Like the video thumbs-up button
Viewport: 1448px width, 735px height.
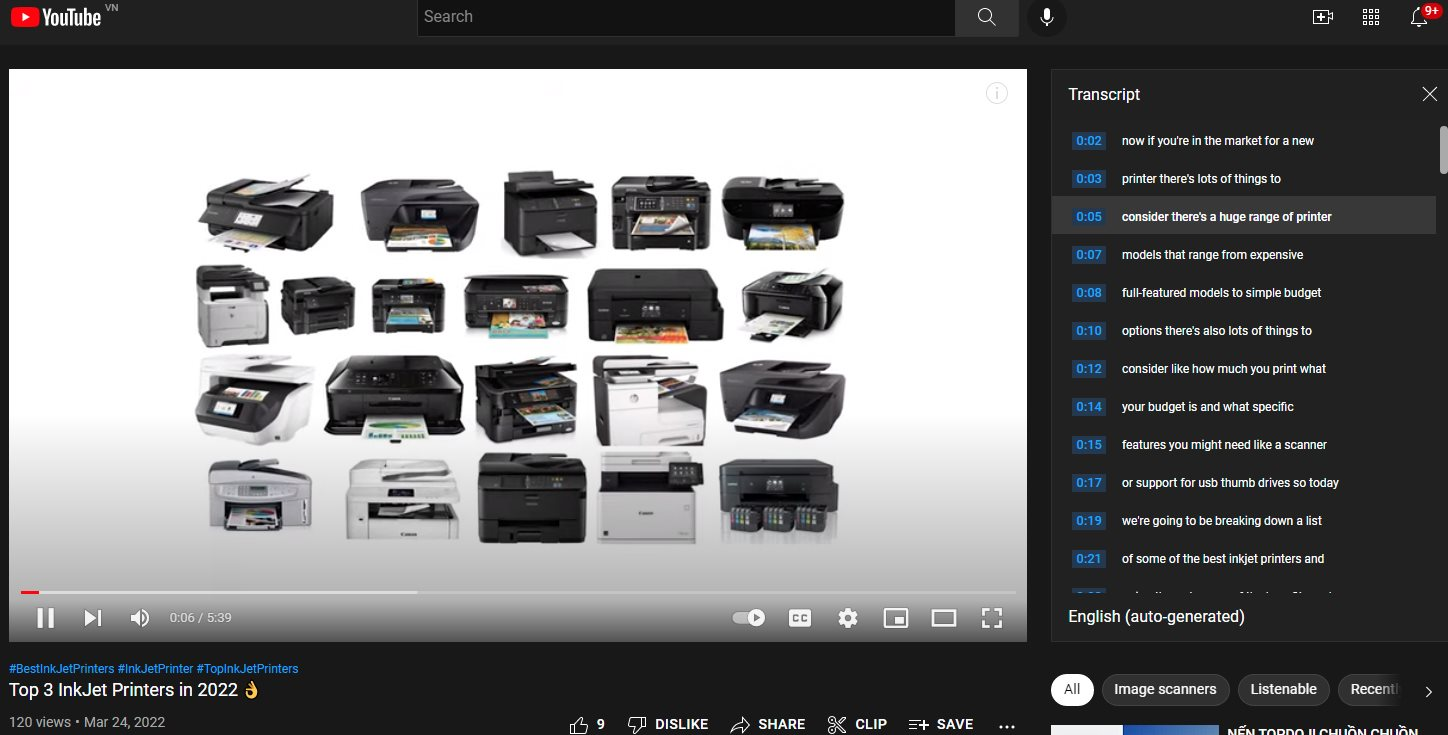[587, 724]
